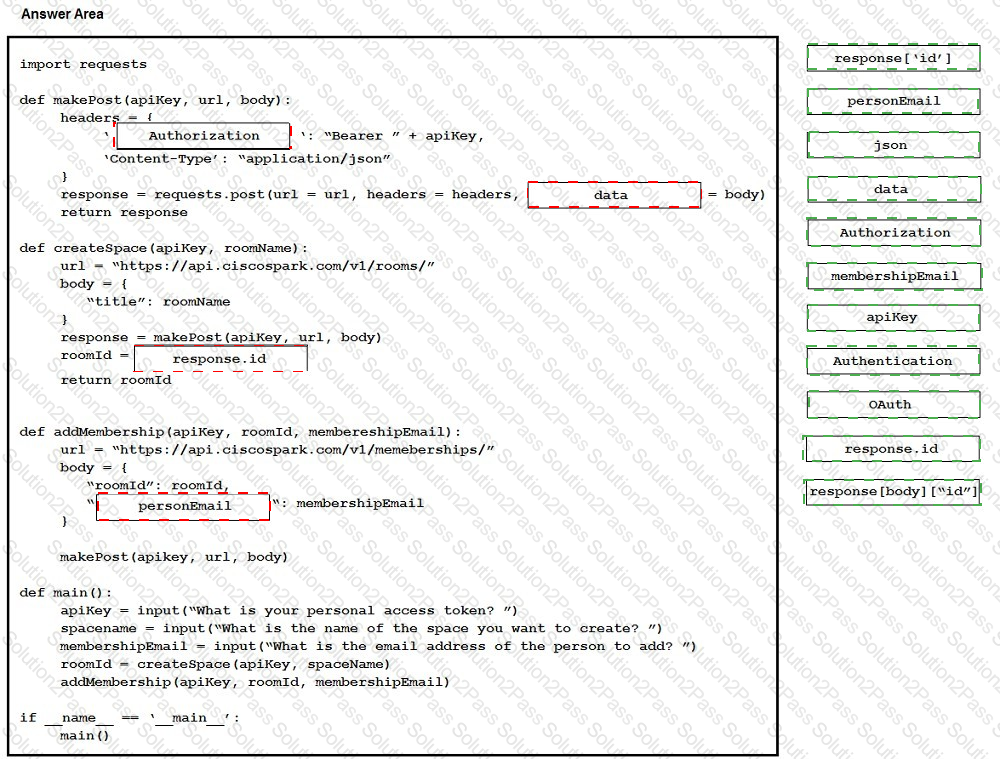Pick the response.id option in the right-hand list
The image size is (1000, 759).
coord(891,449)
